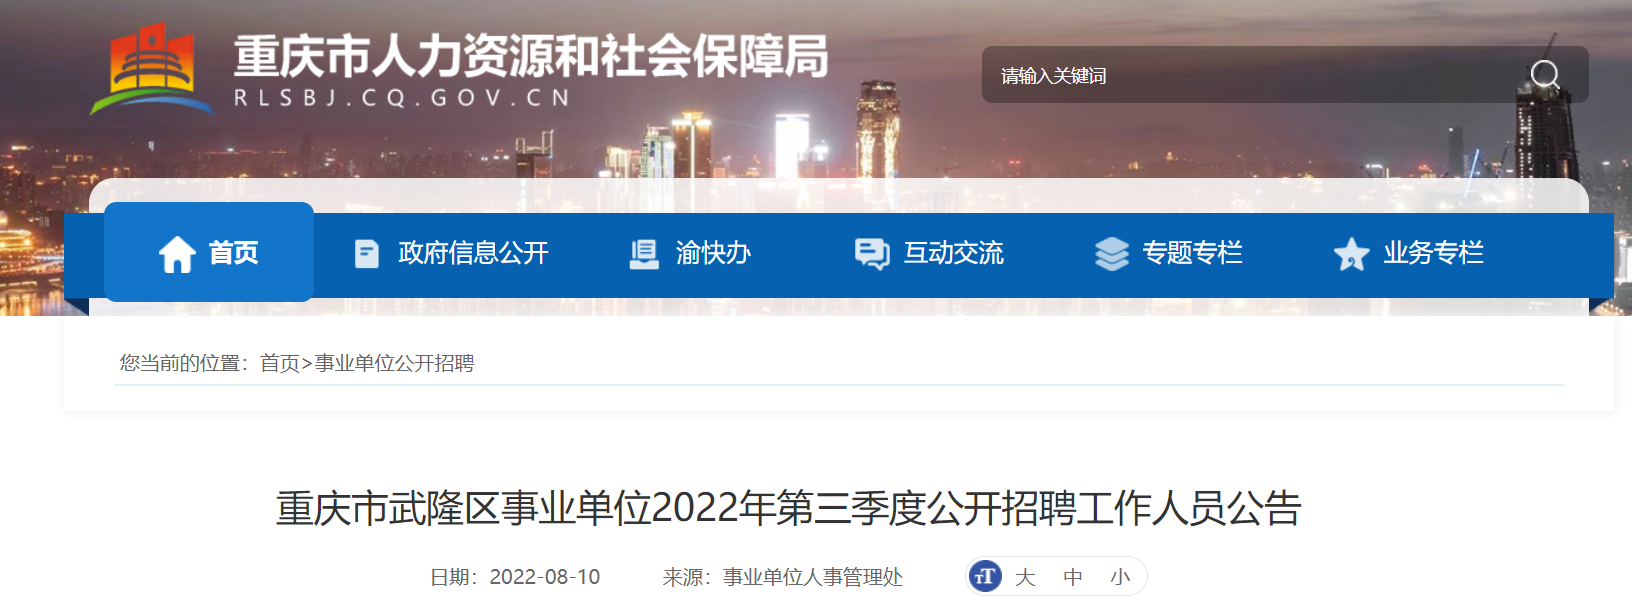Screen dimensions: 1632x611
Task: Click the font size tT icon
Action: [x=985, y=576]
